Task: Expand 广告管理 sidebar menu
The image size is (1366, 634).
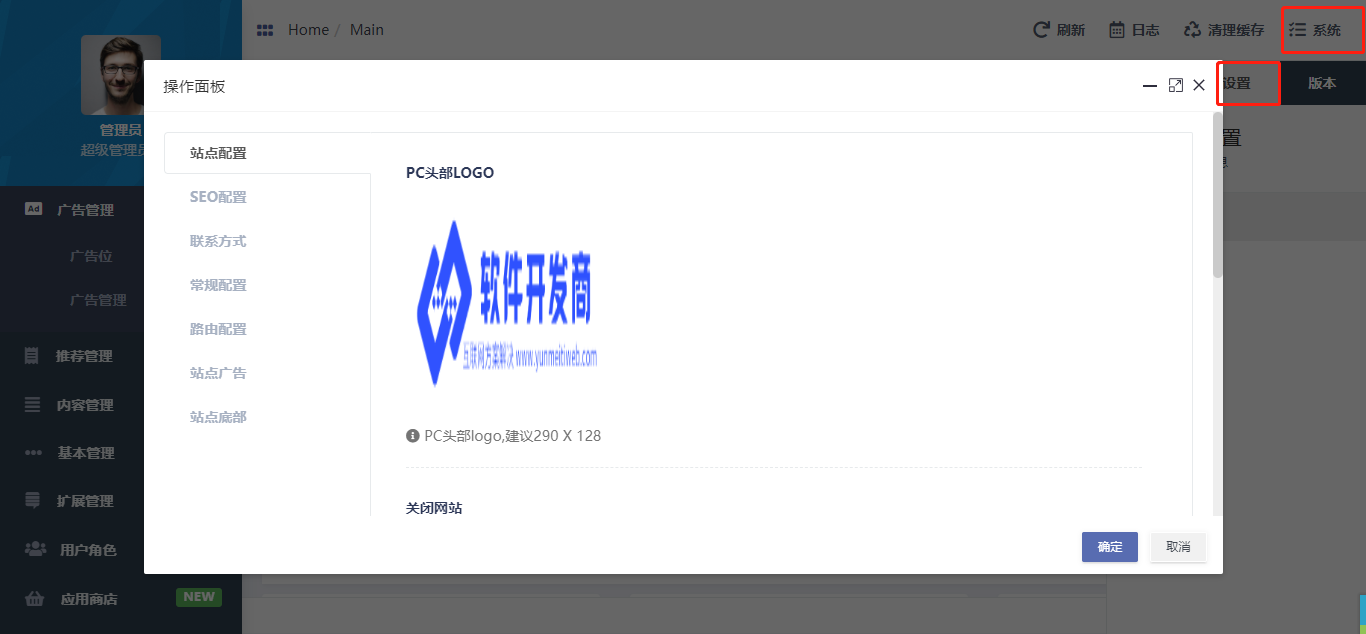Action: click(x=85, y=210)
